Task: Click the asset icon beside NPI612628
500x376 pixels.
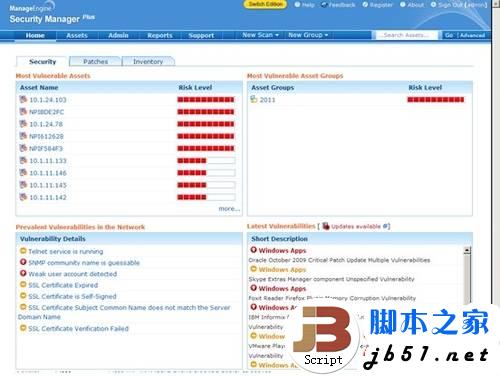Action: (23, 136)
